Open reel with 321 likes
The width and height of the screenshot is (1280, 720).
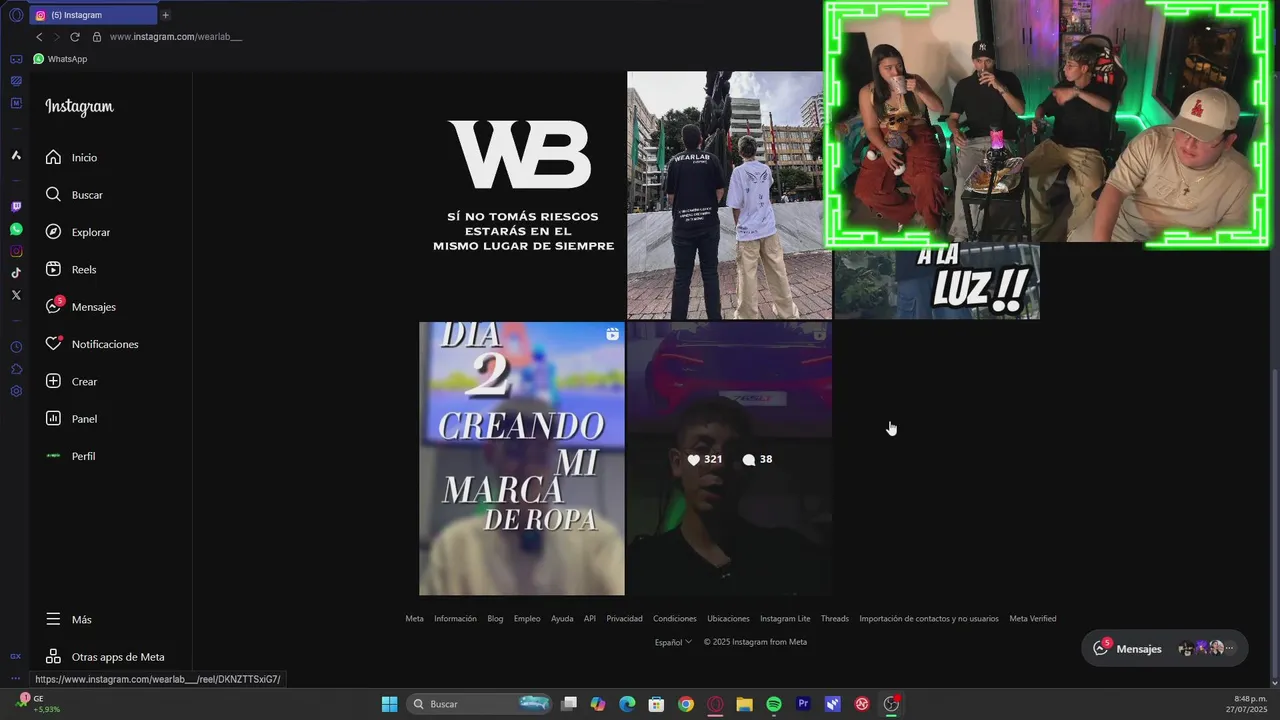point(729,458)
